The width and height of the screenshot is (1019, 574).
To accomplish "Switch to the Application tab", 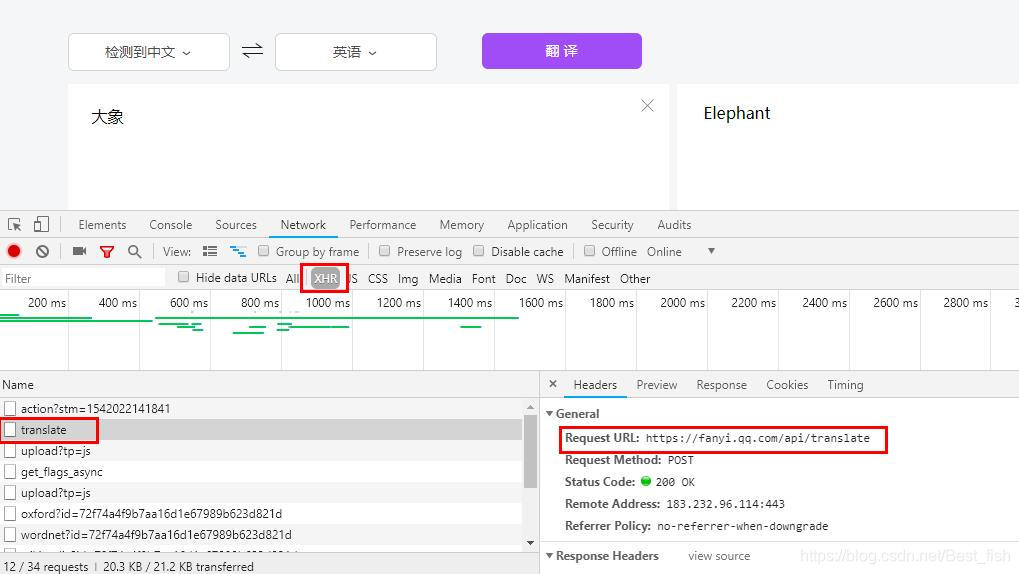I will (x=537, y=225).
